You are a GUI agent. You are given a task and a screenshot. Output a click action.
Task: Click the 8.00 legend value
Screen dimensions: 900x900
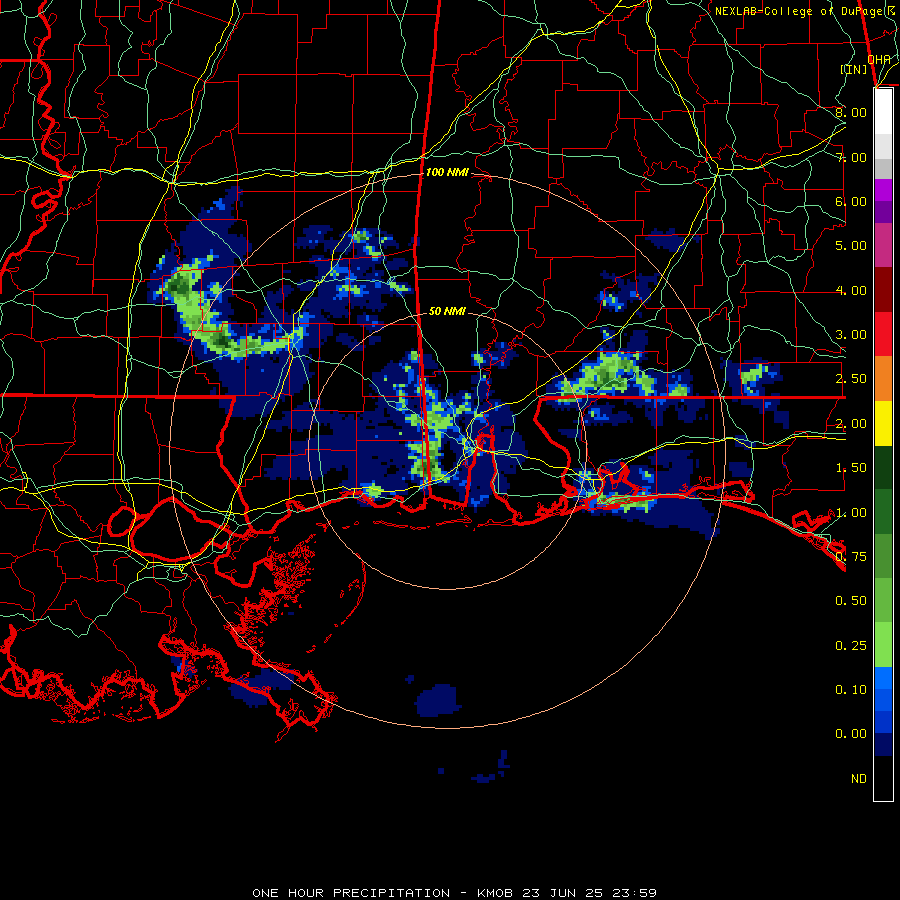coord(851,112)
